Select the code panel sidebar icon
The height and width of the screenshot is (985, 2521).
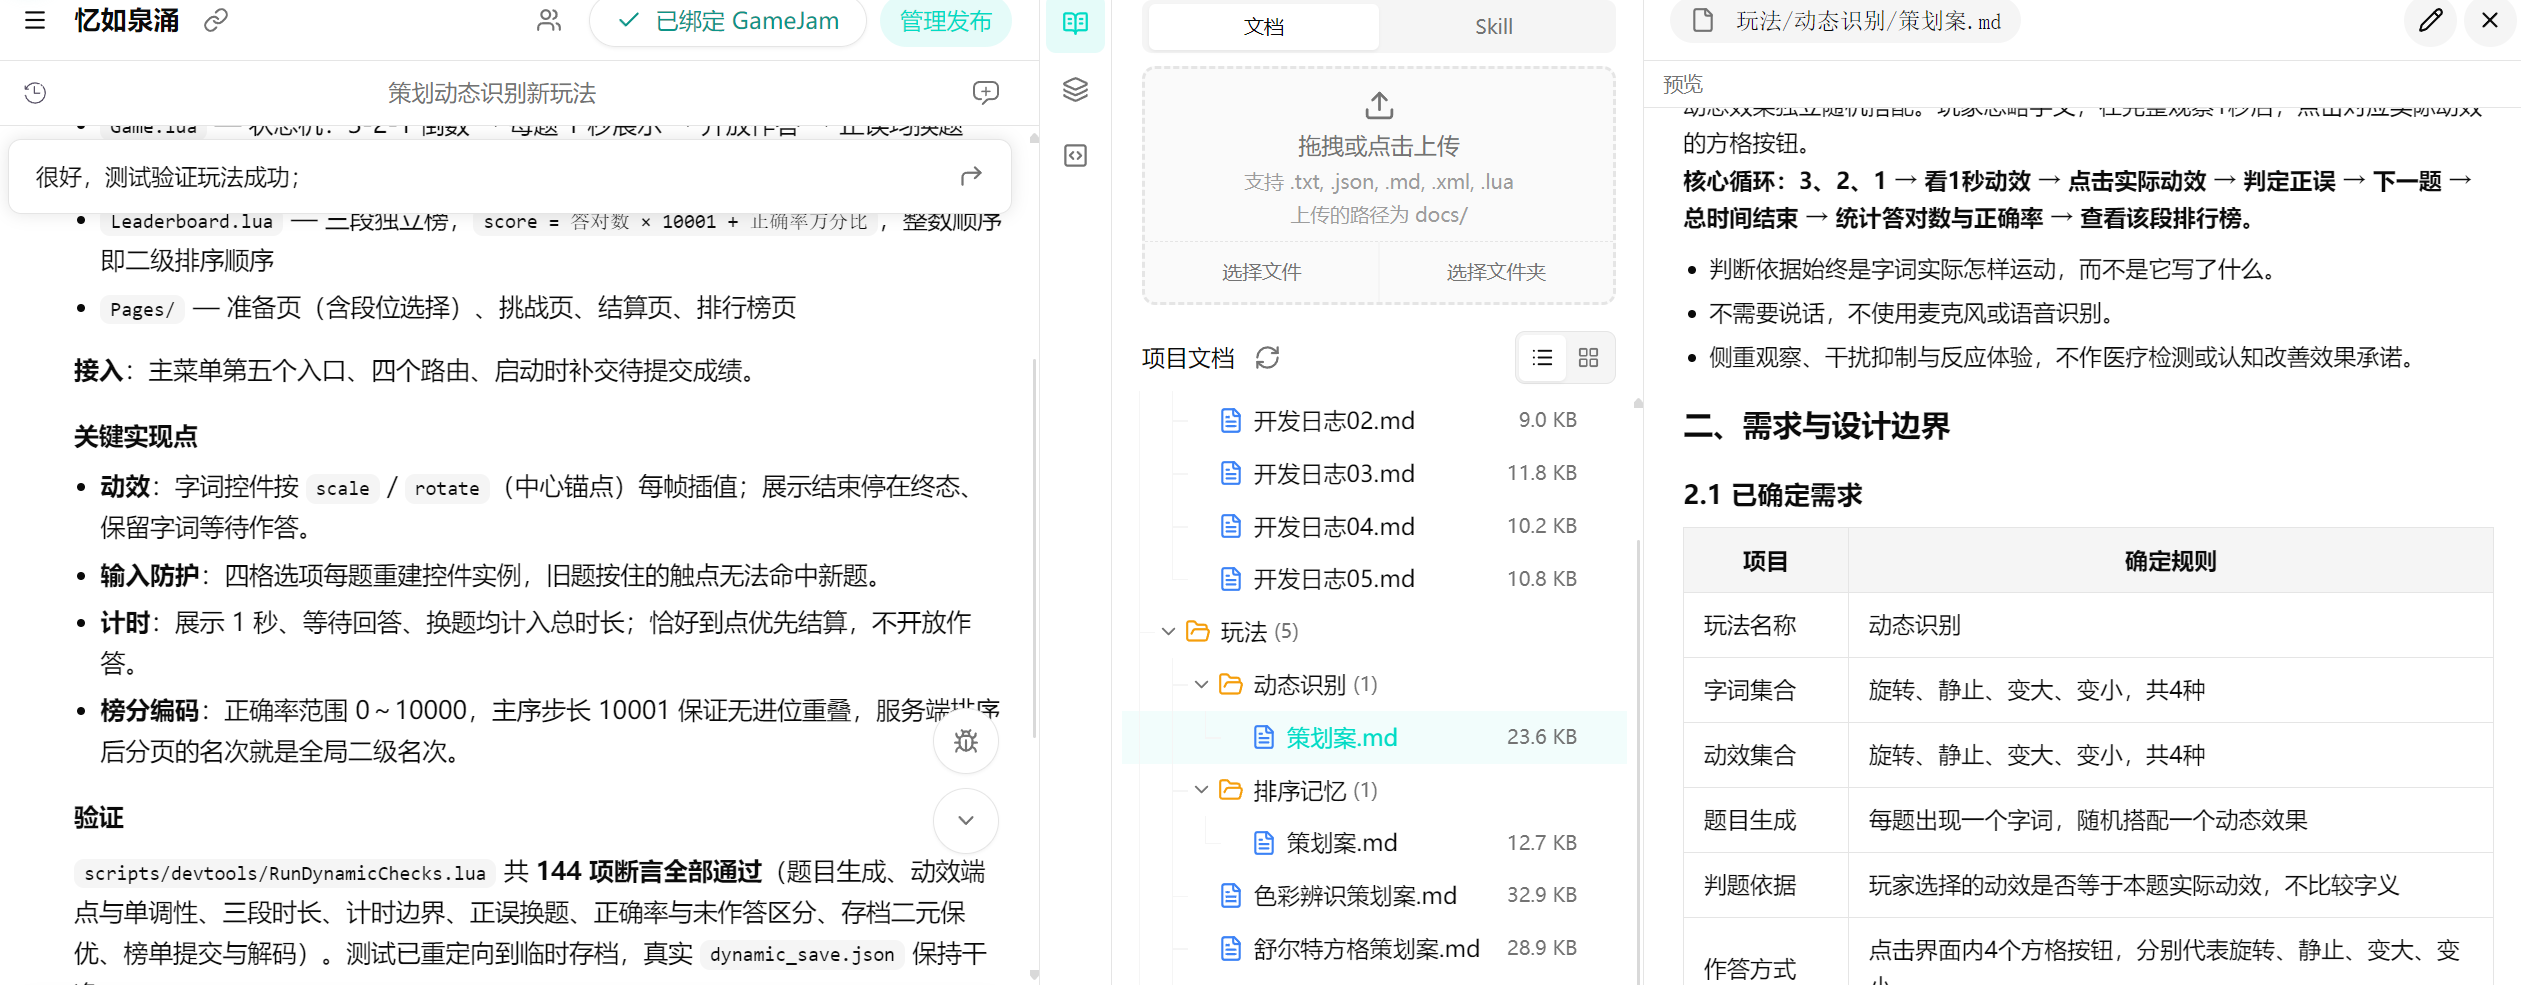[1076, 155]
